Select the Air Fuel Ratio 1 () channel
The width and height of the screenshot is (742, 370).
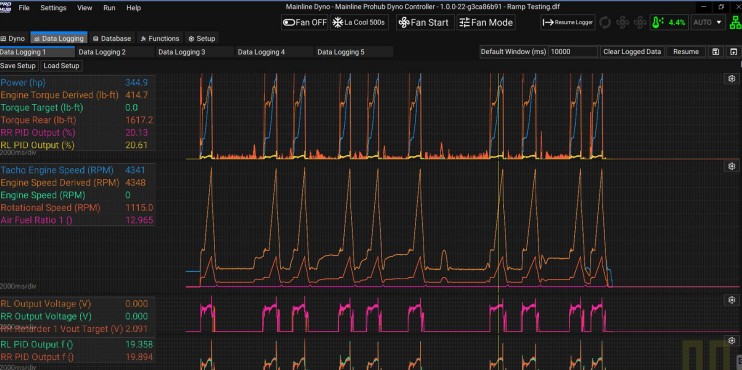(36, 220)
